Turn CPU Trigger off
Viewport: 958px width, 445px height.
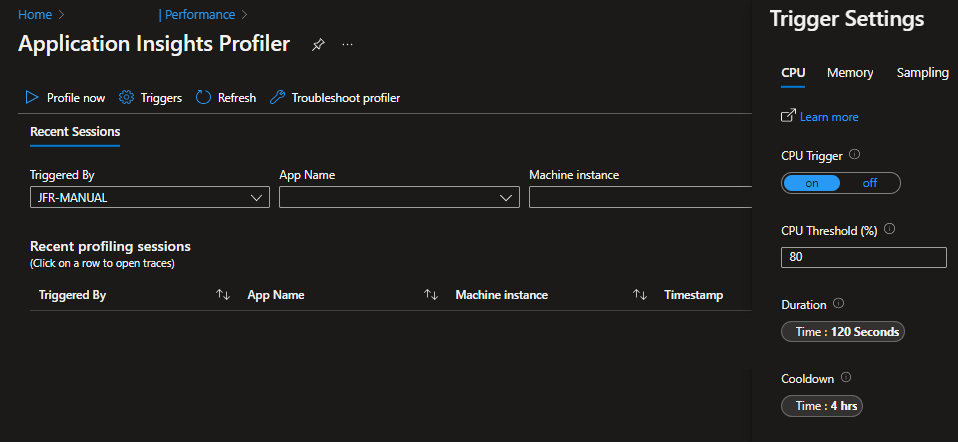click(869, 183)
